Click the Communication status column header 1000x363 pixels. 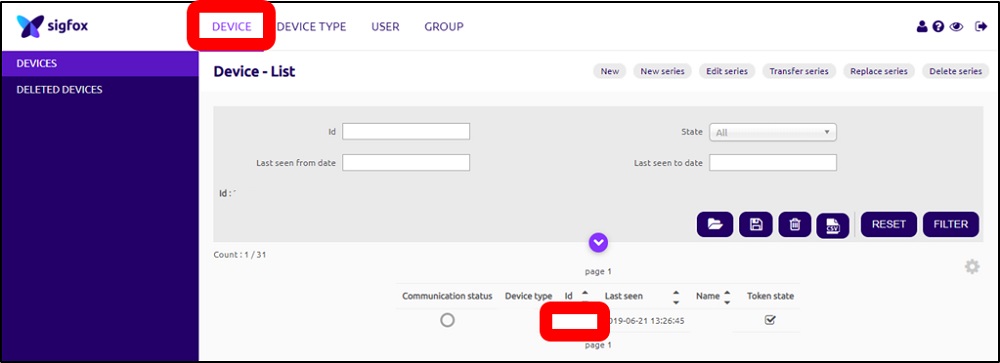point(447,296)
